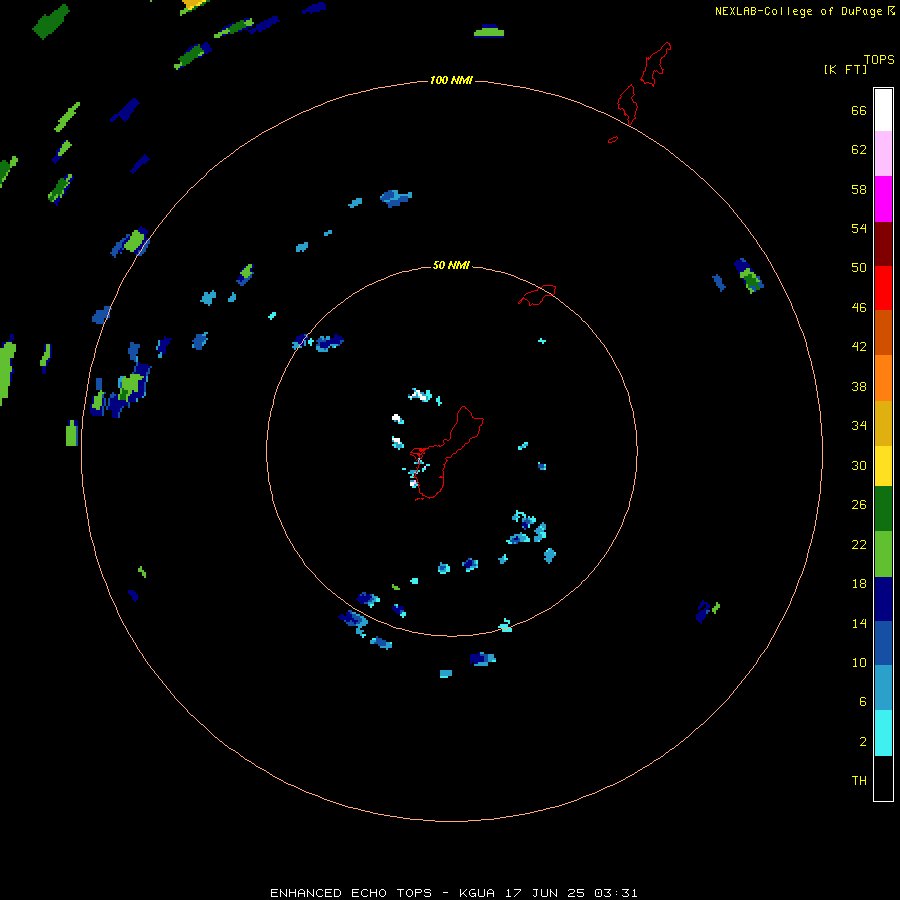Click the legend value 62
The width and height of the screenshot is (900, 900).
pos(859,150)
